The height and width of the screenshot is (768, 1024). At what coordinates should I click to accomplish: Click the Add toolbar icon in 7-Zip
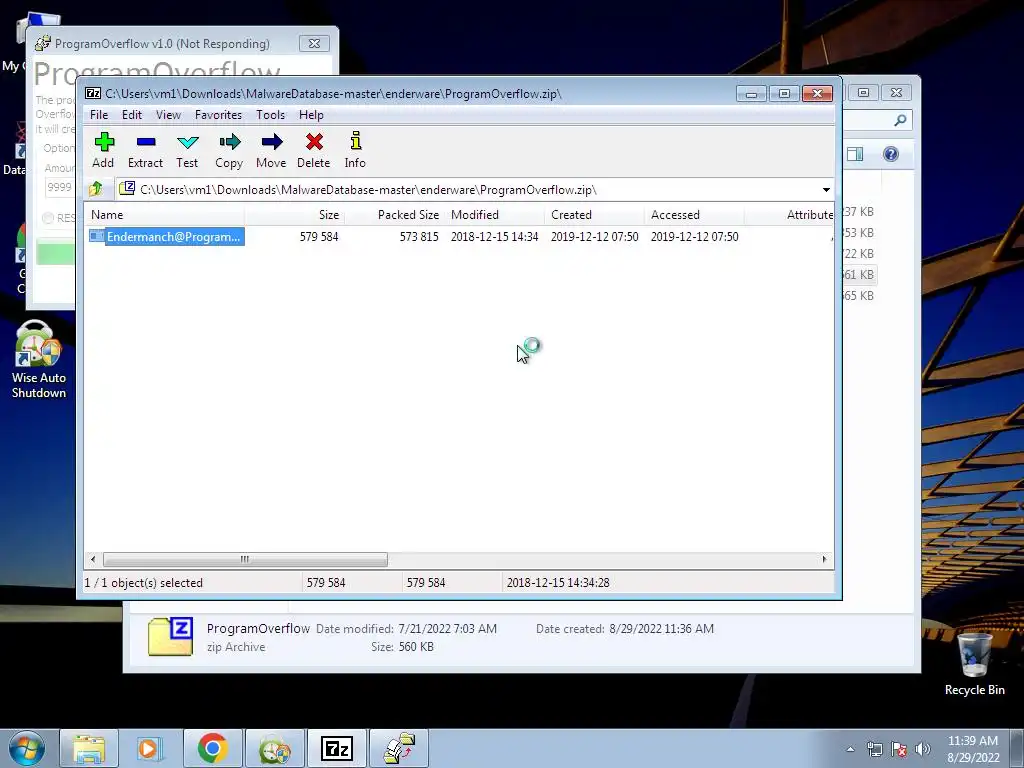pyautogui.click(x=104, y=150)
